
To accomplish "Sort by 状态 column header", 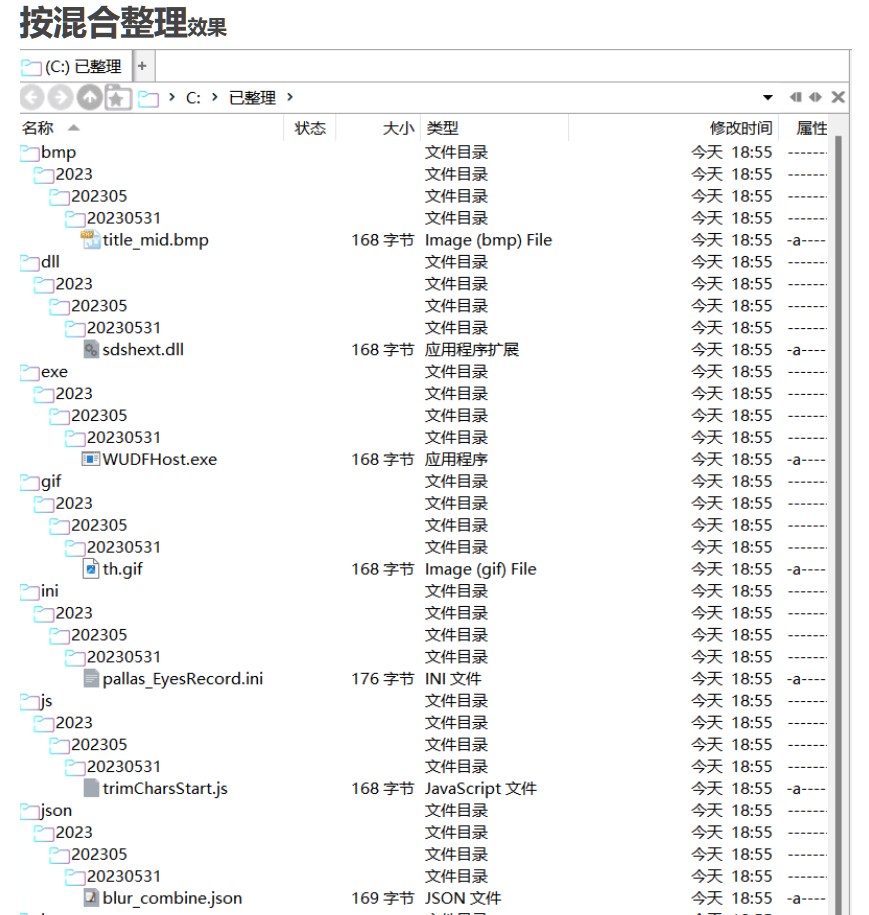I will pos(310,128).
